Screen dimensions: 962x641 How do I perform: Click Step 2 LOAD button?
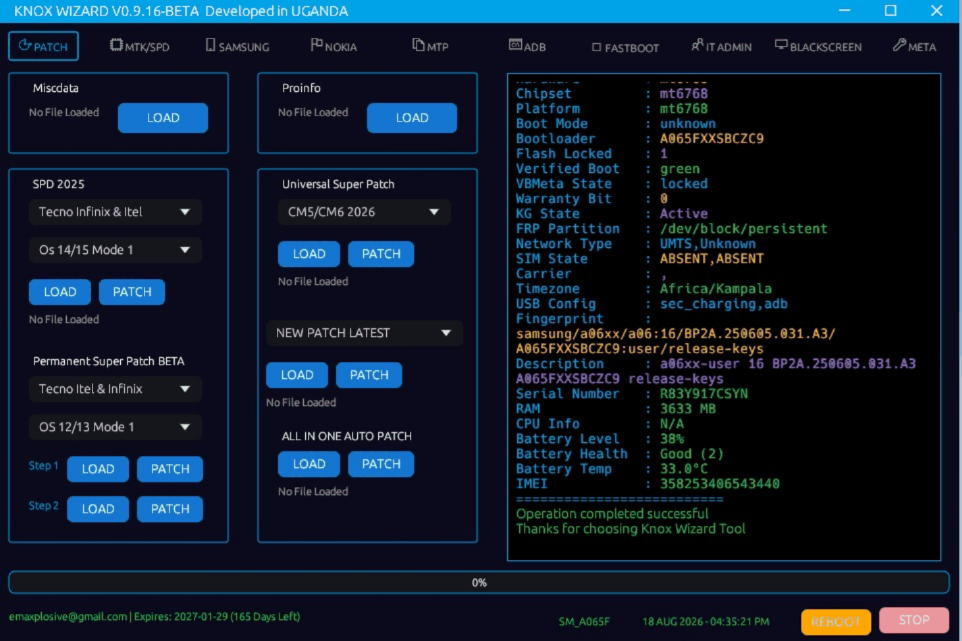point(98,509)
